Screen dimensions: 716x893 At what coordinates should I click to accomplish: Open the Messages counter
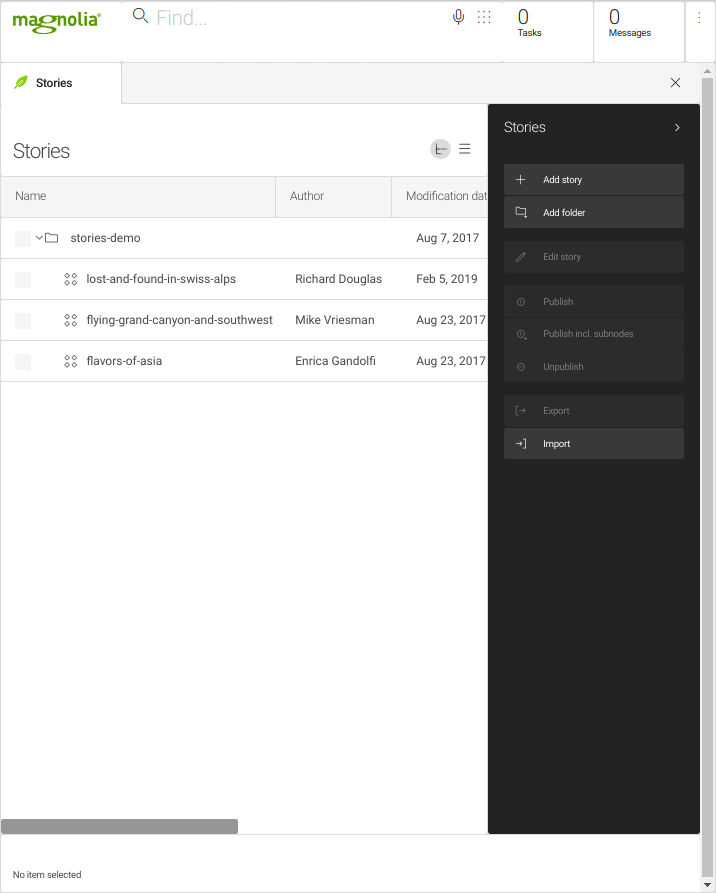639,31
